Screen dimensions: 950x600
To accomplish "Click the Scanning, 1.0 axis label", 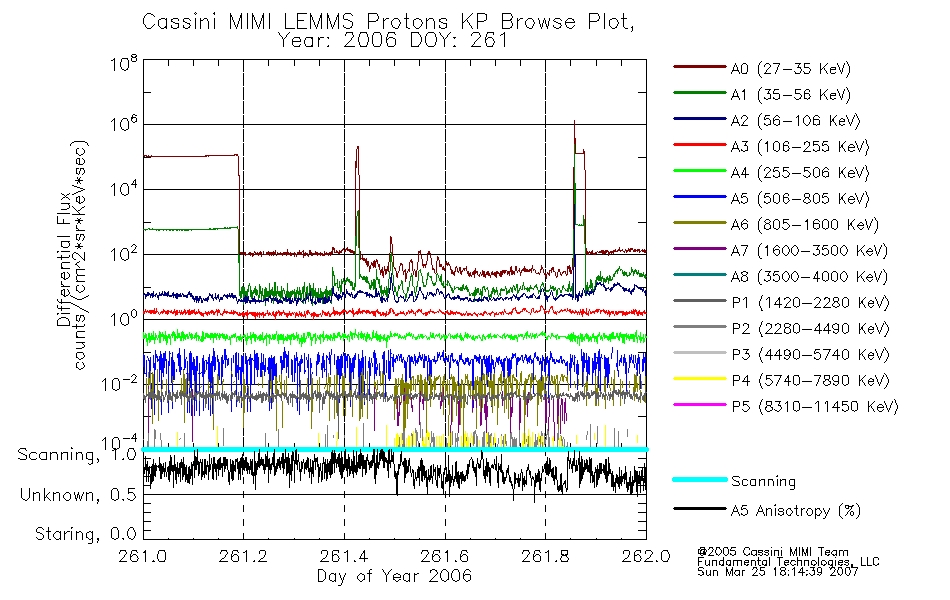I will click(x=77, y=455).
